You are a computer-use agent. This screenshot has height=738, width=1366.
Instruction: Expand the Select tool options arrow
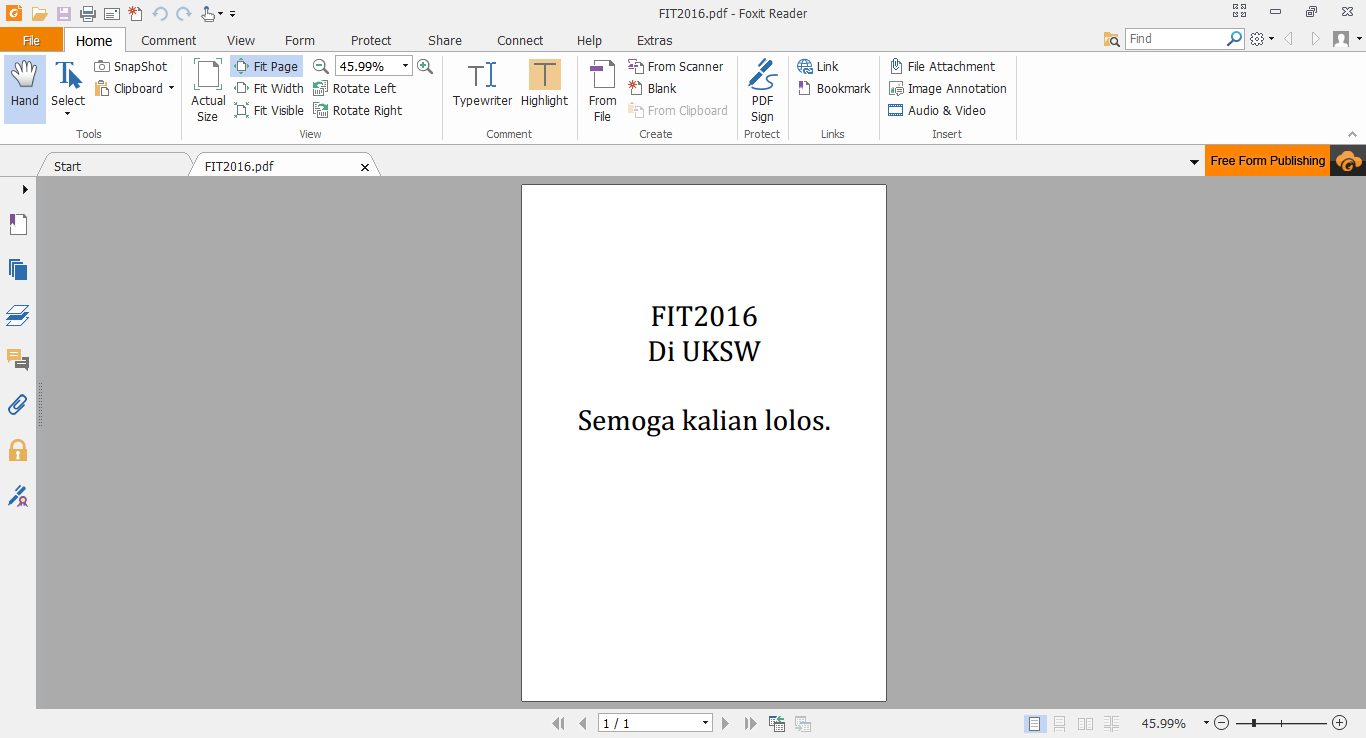tap(68, 113)
